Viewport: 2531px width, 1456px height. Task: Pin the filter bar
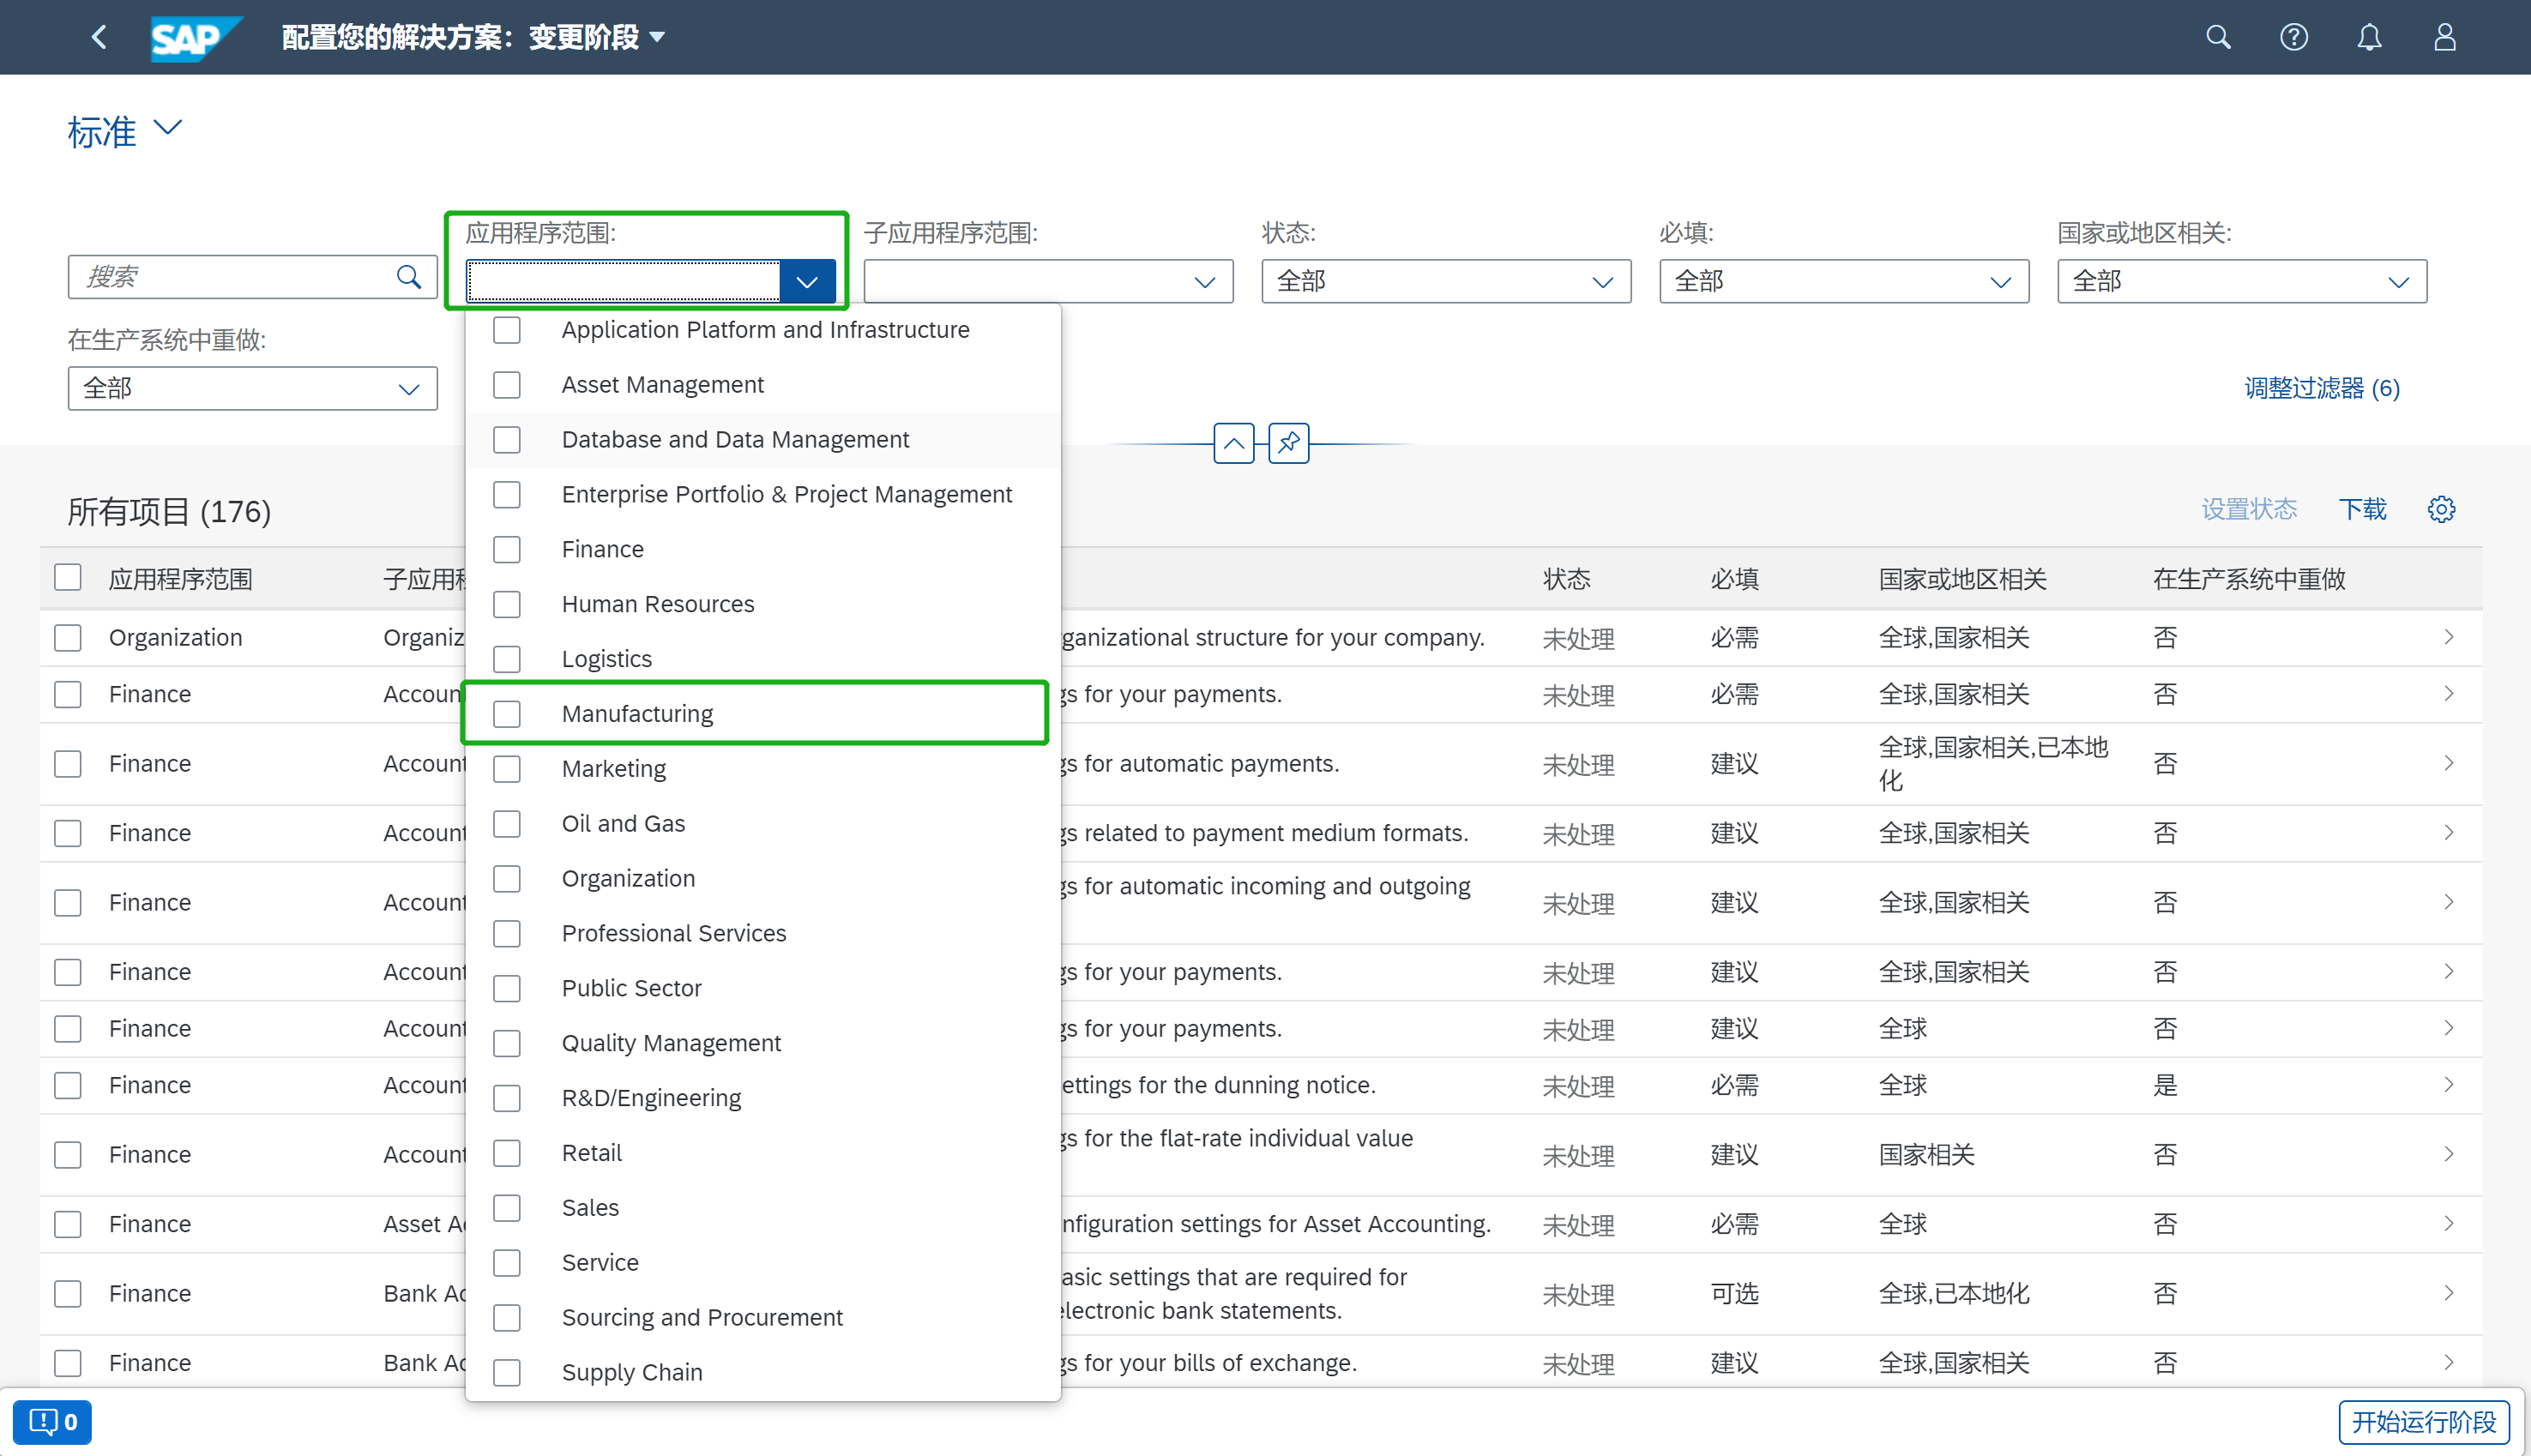click(x=1288, y=443)
